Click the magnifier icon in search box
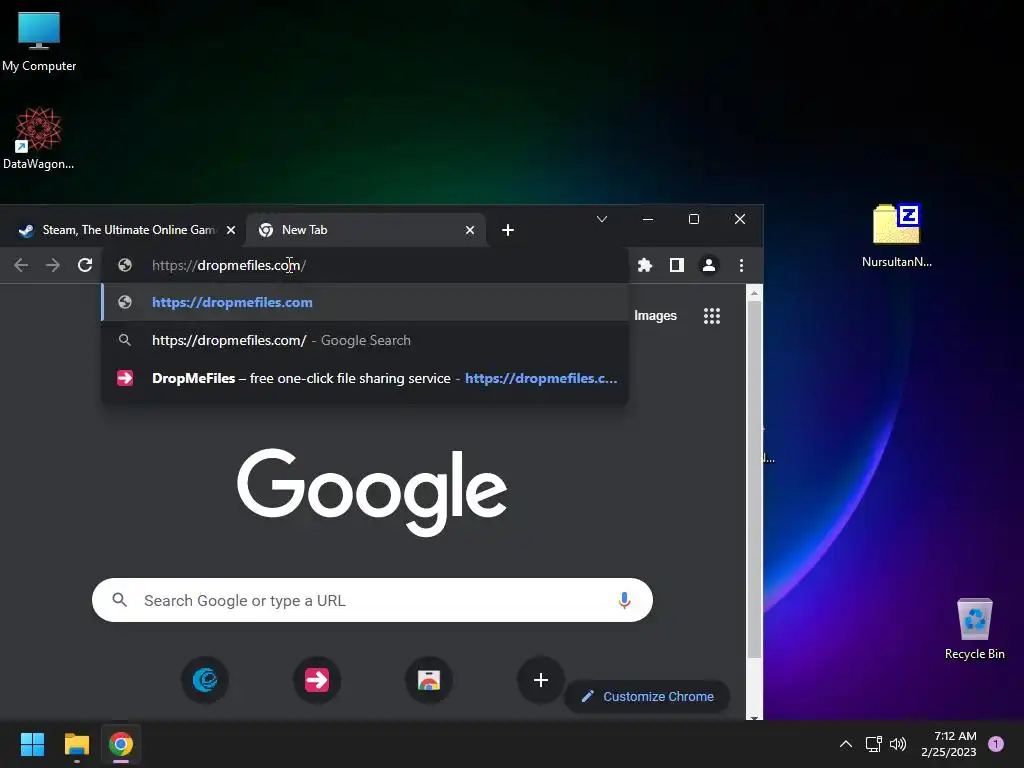 (120, 600)
